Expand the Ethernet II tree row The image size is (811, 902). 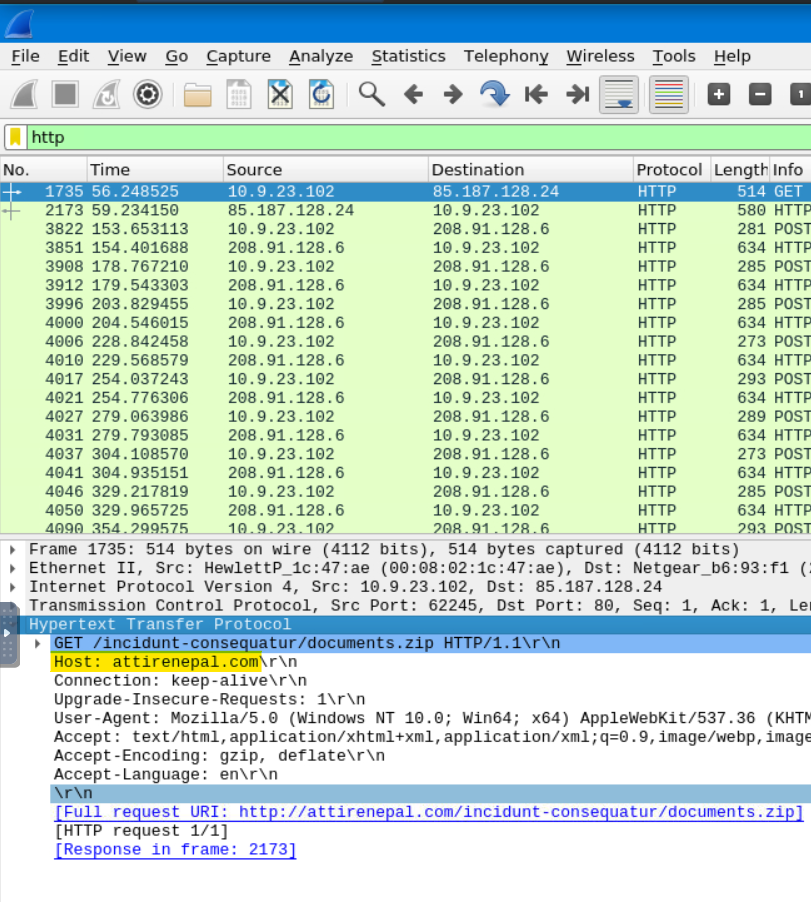coord(12,568)
